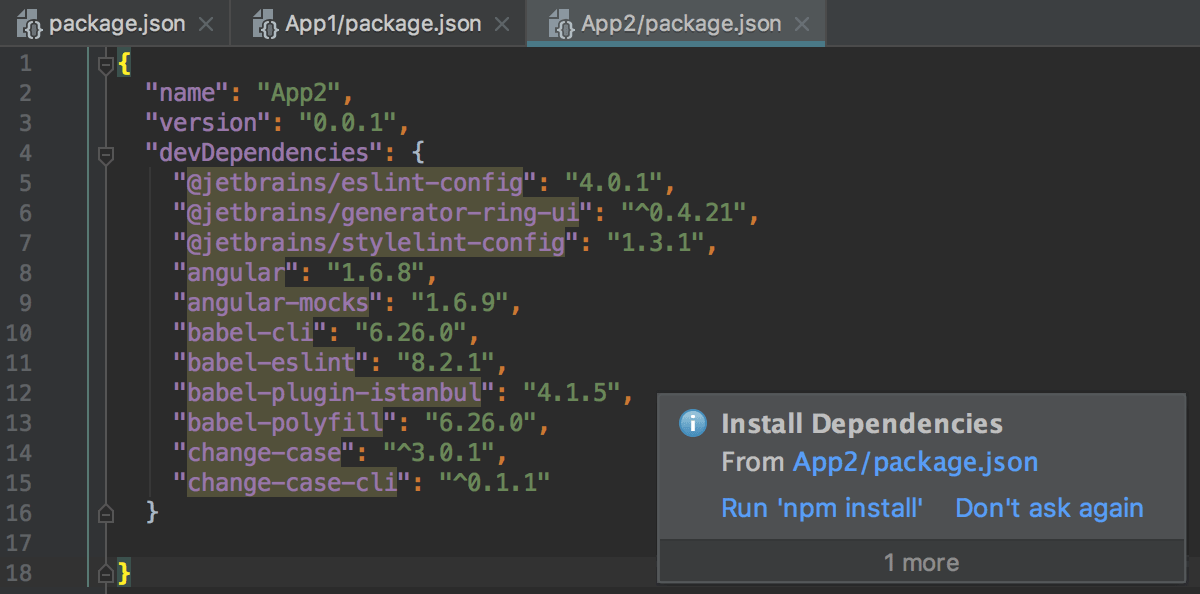
Task: Expand the '1 more' notification entry
Action: pyautogui.click(x=921, y=562)
